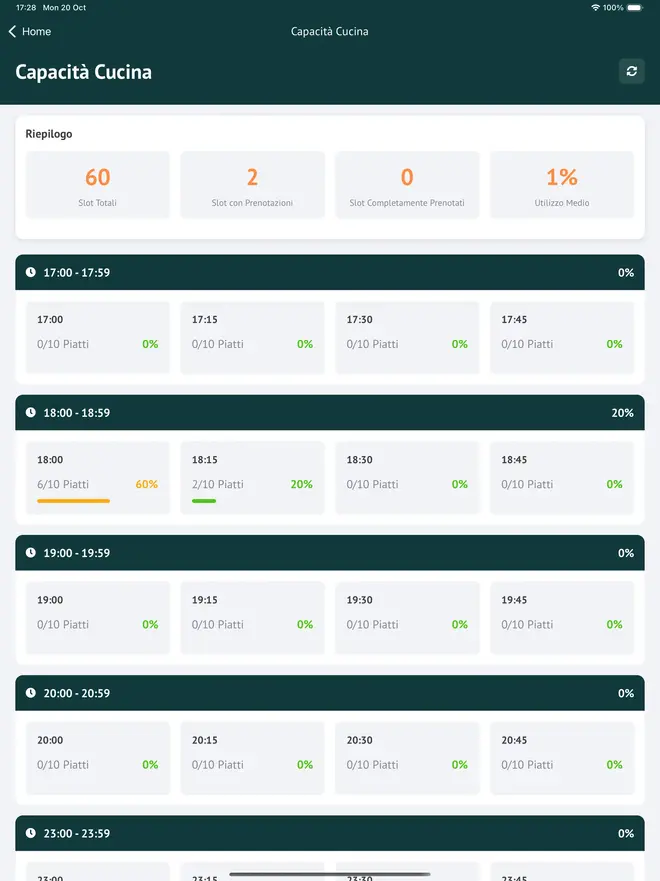660x881 pixels.
Task: Click the orange 60% progress bar
Action: click(73, 501)
